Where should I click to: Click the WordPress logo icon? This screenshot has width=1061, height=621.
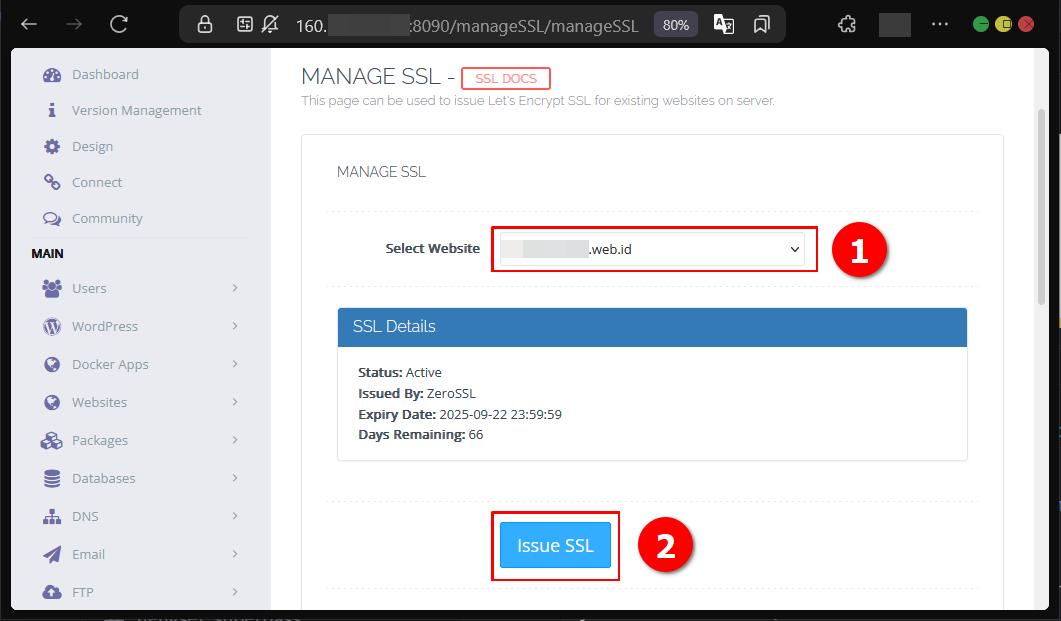click(x=52, y=327)
